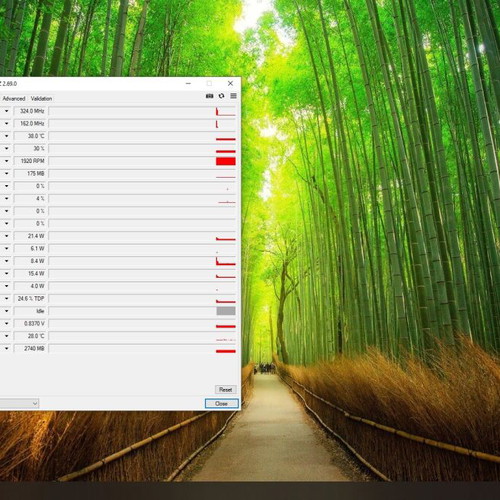
Task: Switch to the Advanced tab
Action: pyautogui.click(x=14, y=99)
